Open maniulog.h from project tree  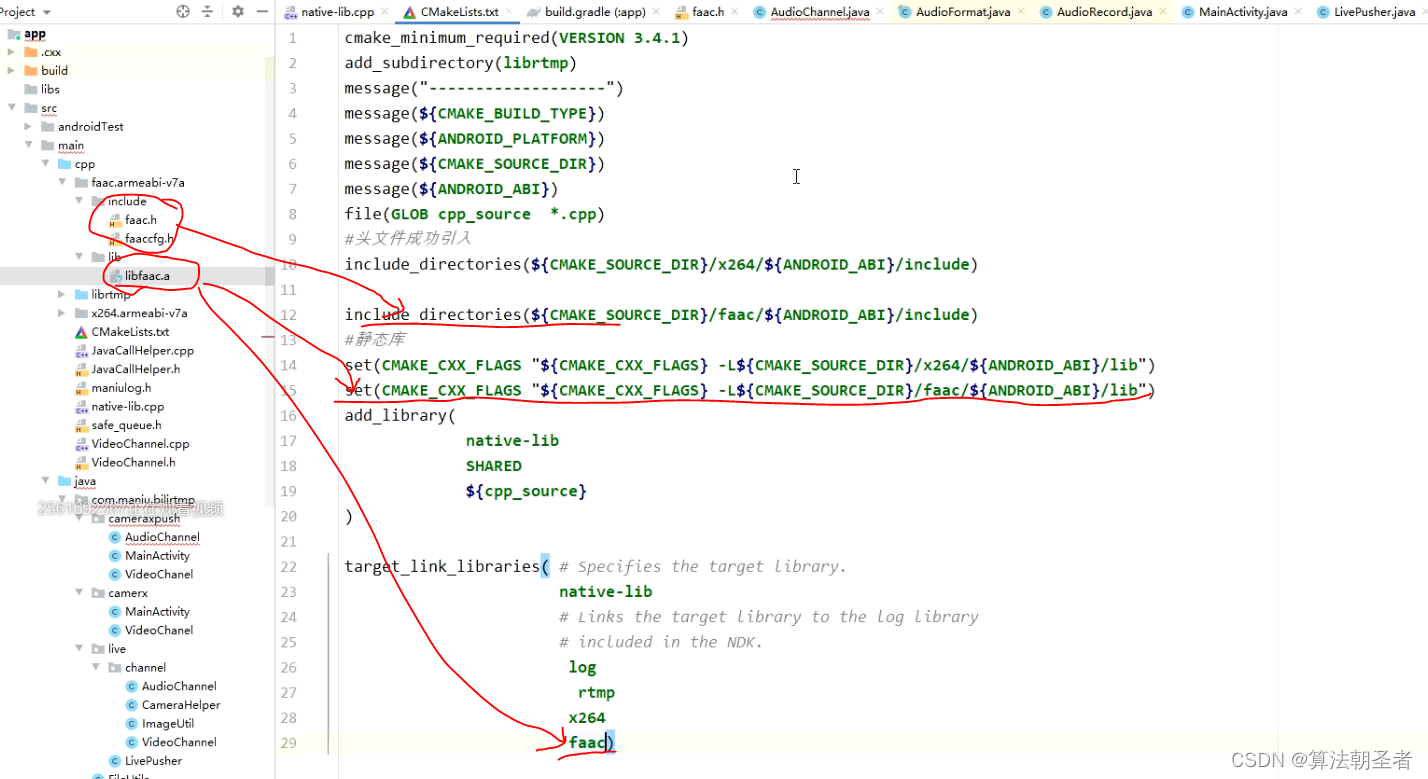[121, 388]
